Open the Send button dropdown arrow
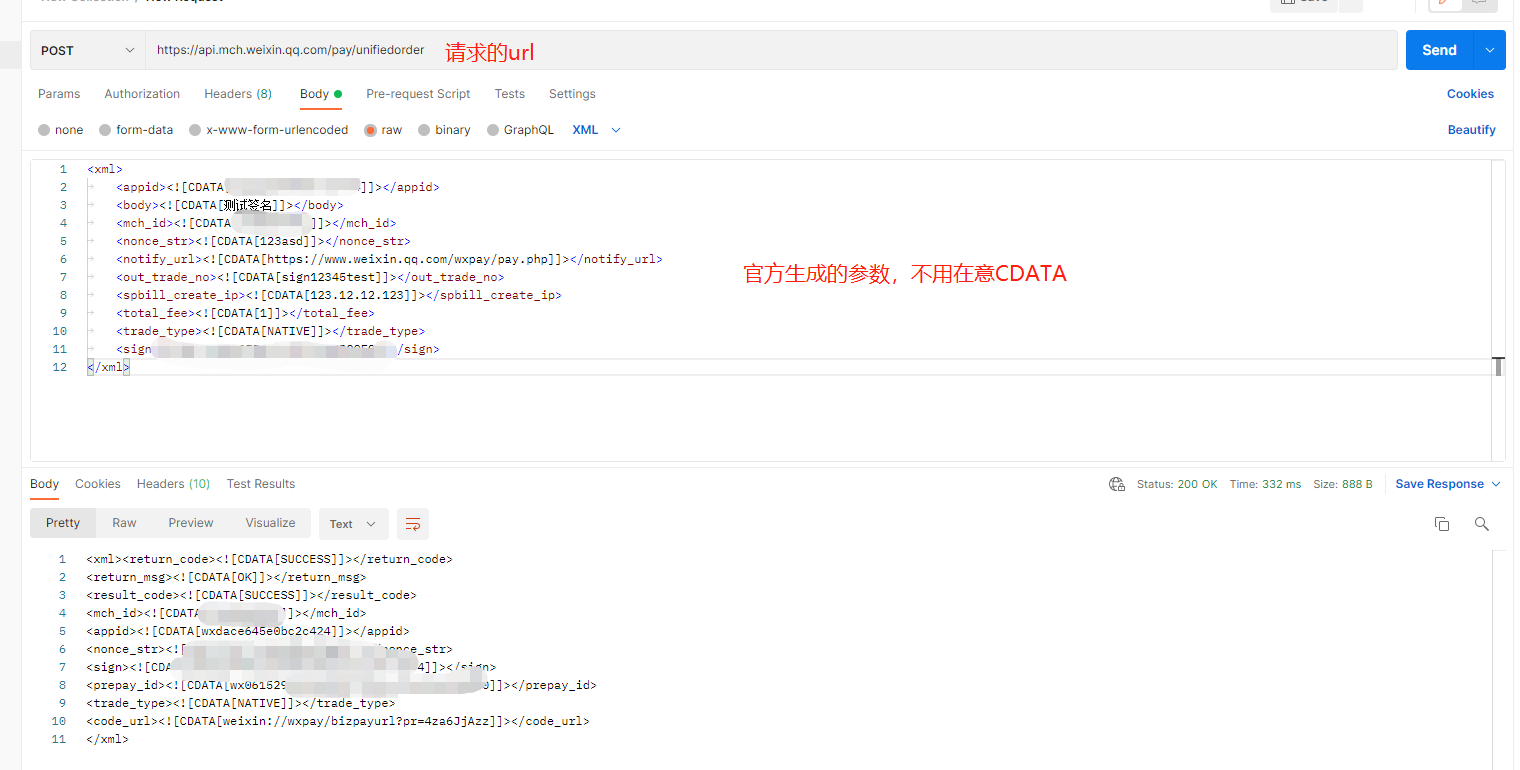The width and height of the screenshot is (1520, 770). pos(1490,50)
